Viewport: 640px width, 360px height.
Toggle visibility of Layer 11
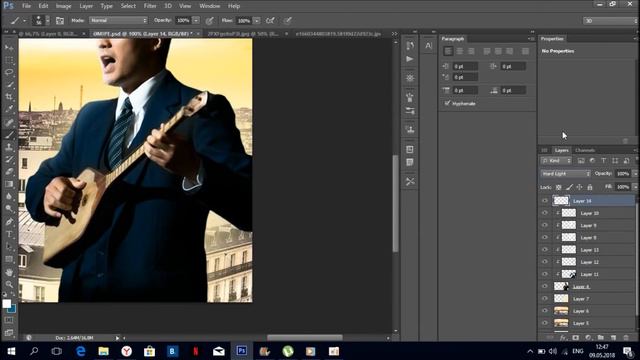[x=545, y=274]
